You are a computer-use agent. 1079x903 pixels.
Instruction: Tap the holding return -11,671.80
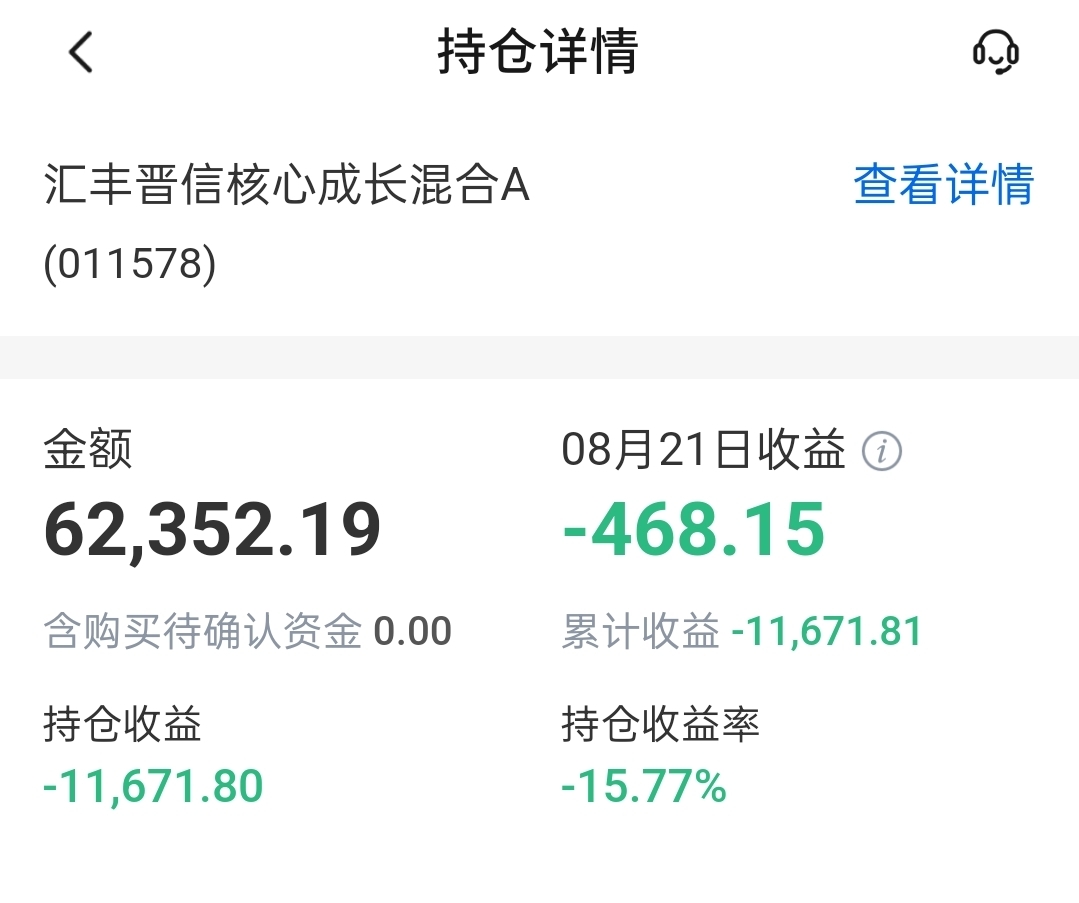(153, 787)
